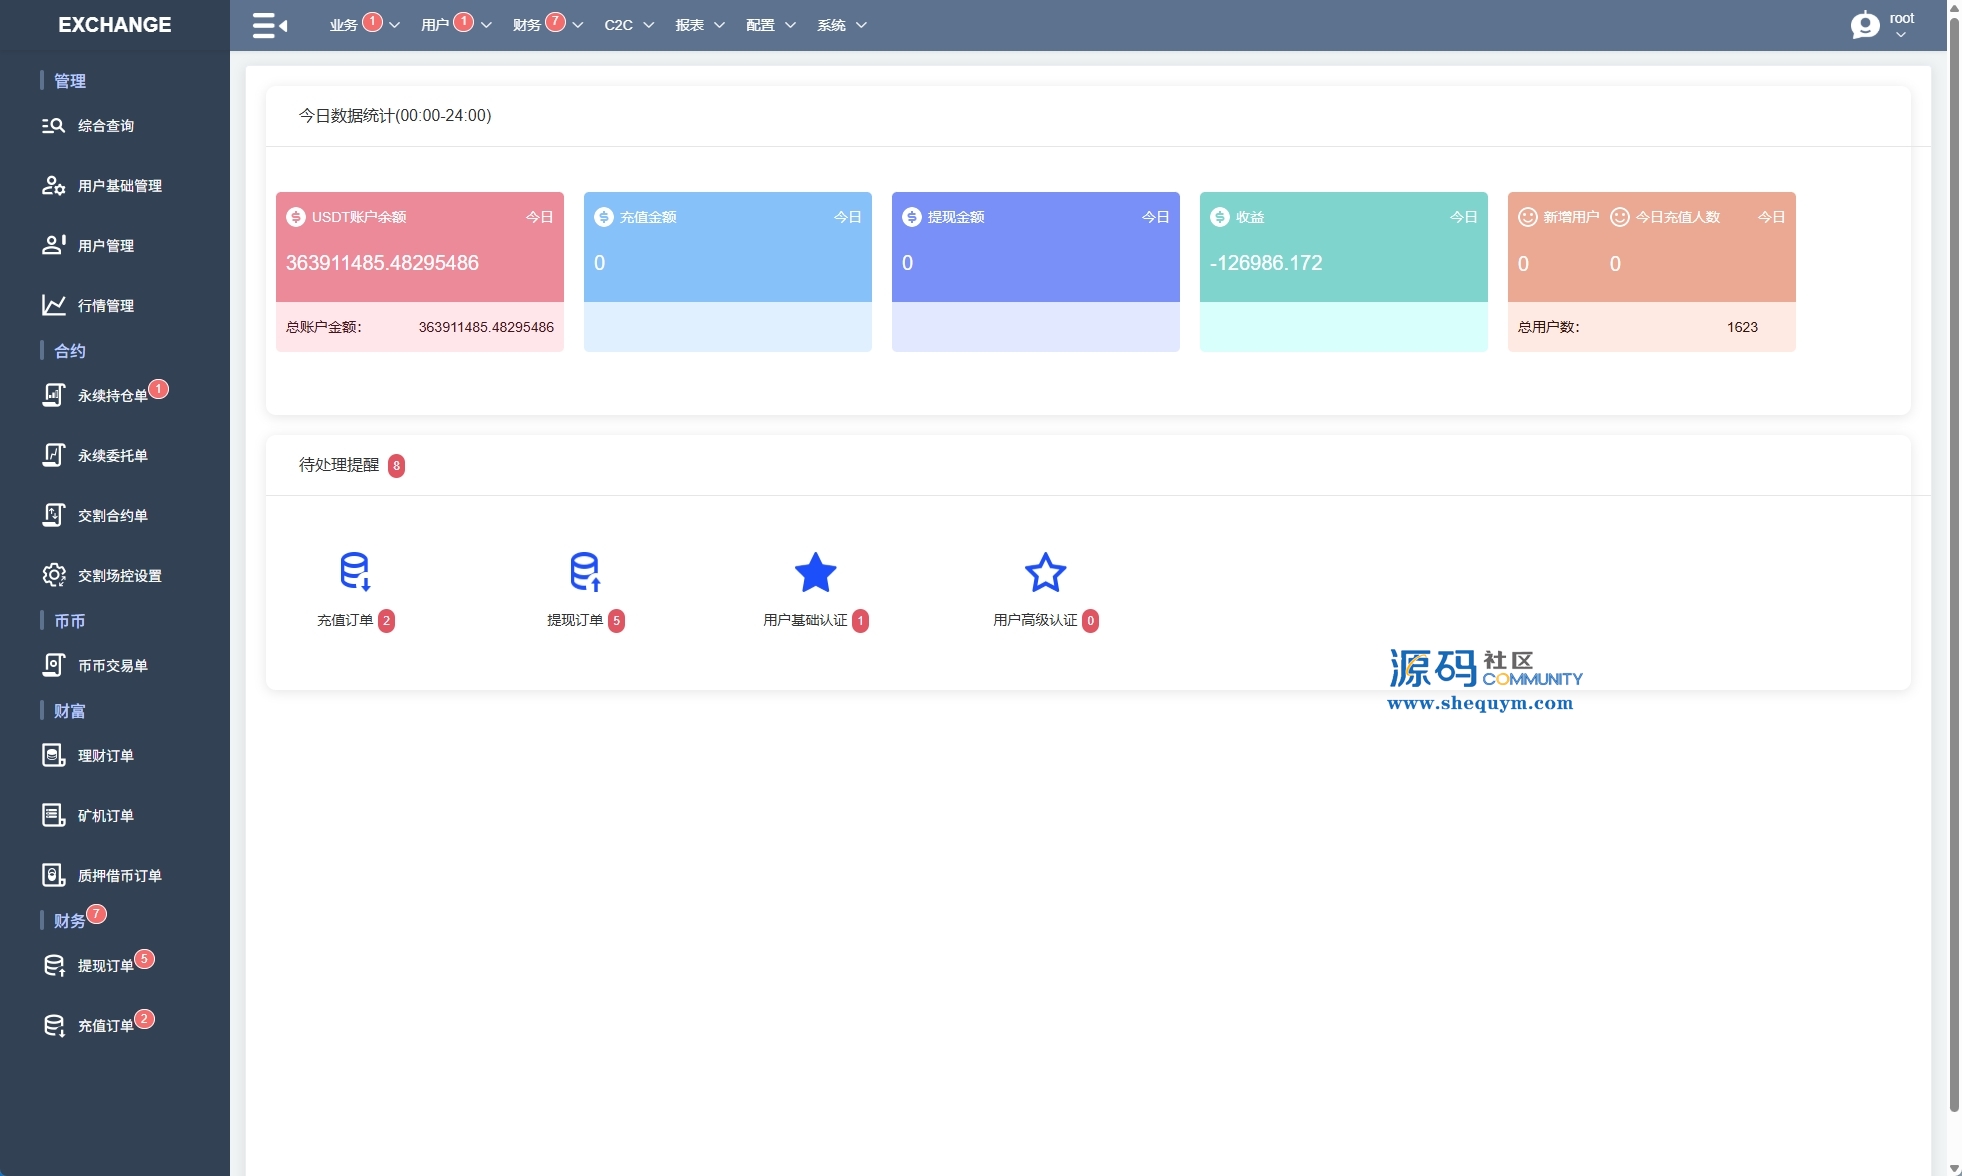Collapse the sidebar with the hamburger icon
The width and height of the screenshot is (1962, 1176).
coord(269,25)
